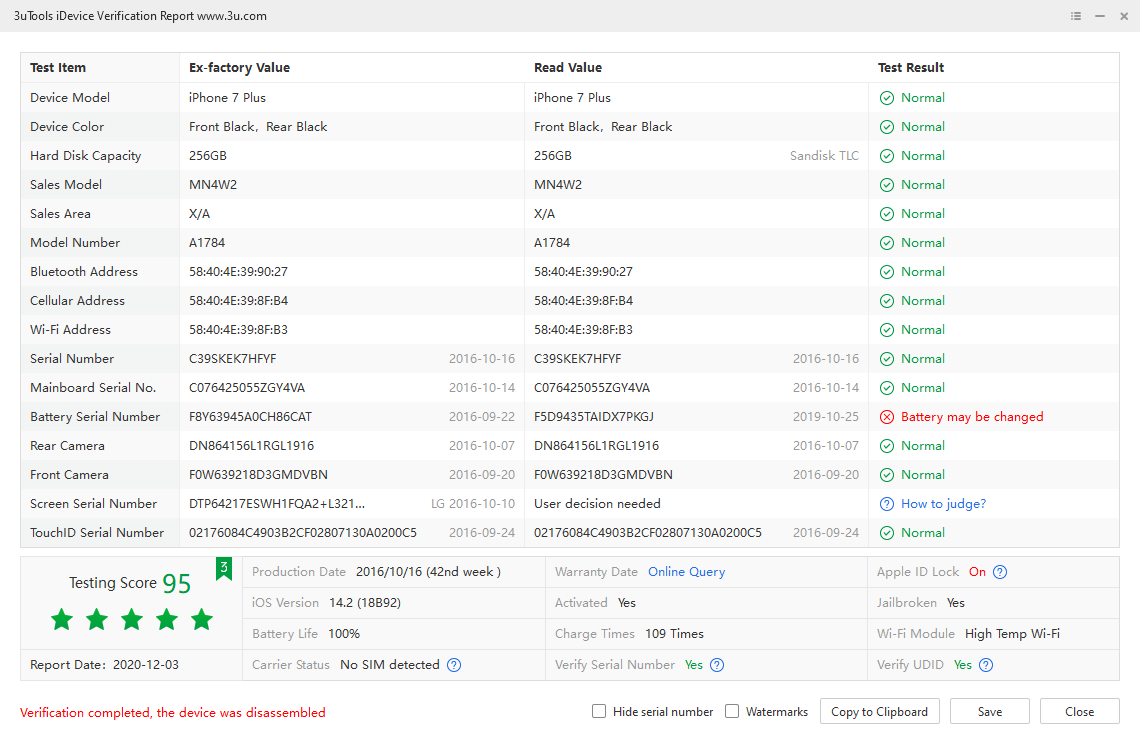Minimize the verification report window

pos(1100,16)
